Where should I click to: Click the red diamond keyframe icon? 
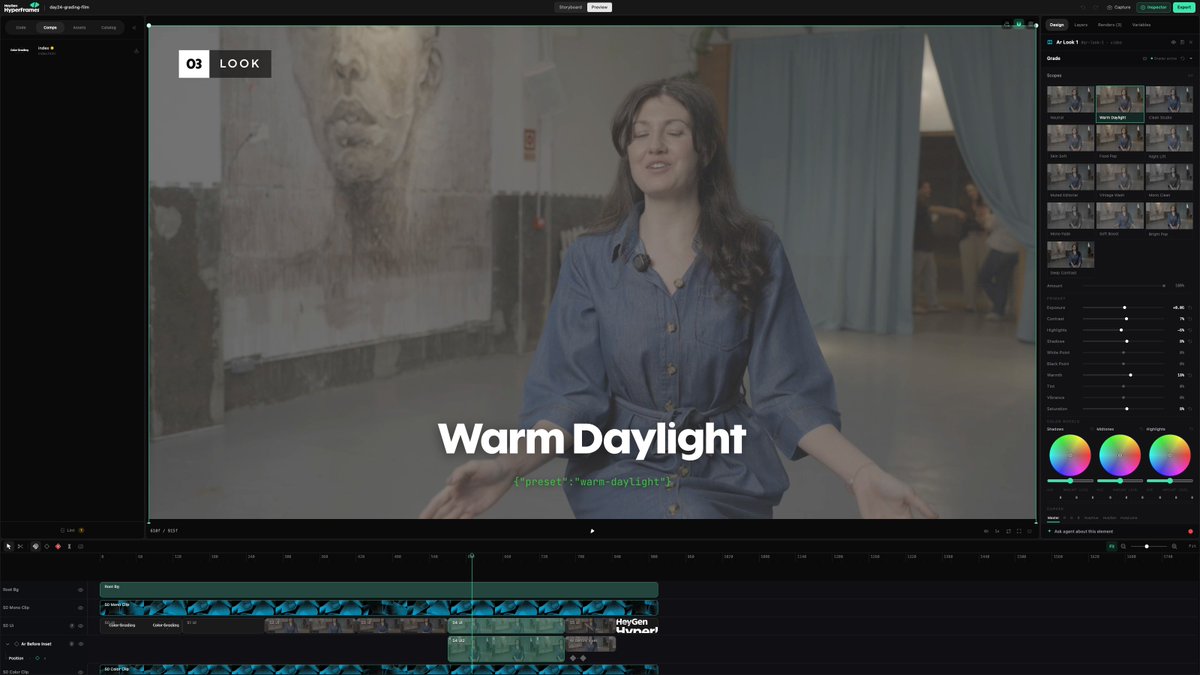(x=58, y=546)
